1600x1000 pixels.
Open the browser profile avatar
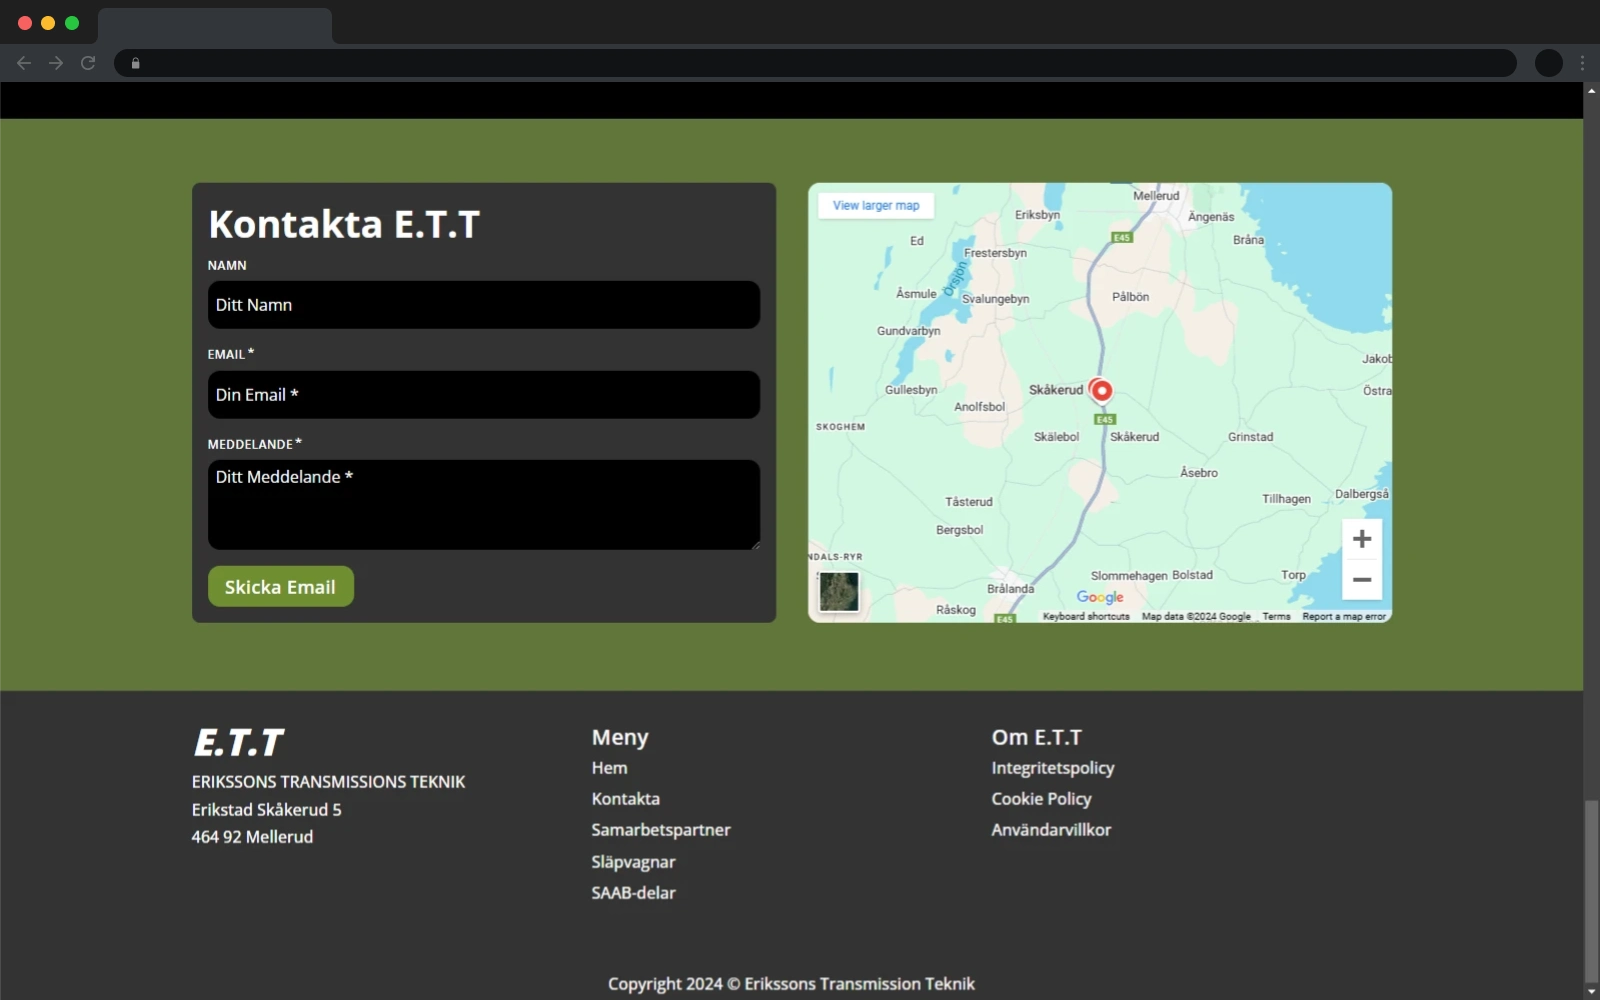1548,63
